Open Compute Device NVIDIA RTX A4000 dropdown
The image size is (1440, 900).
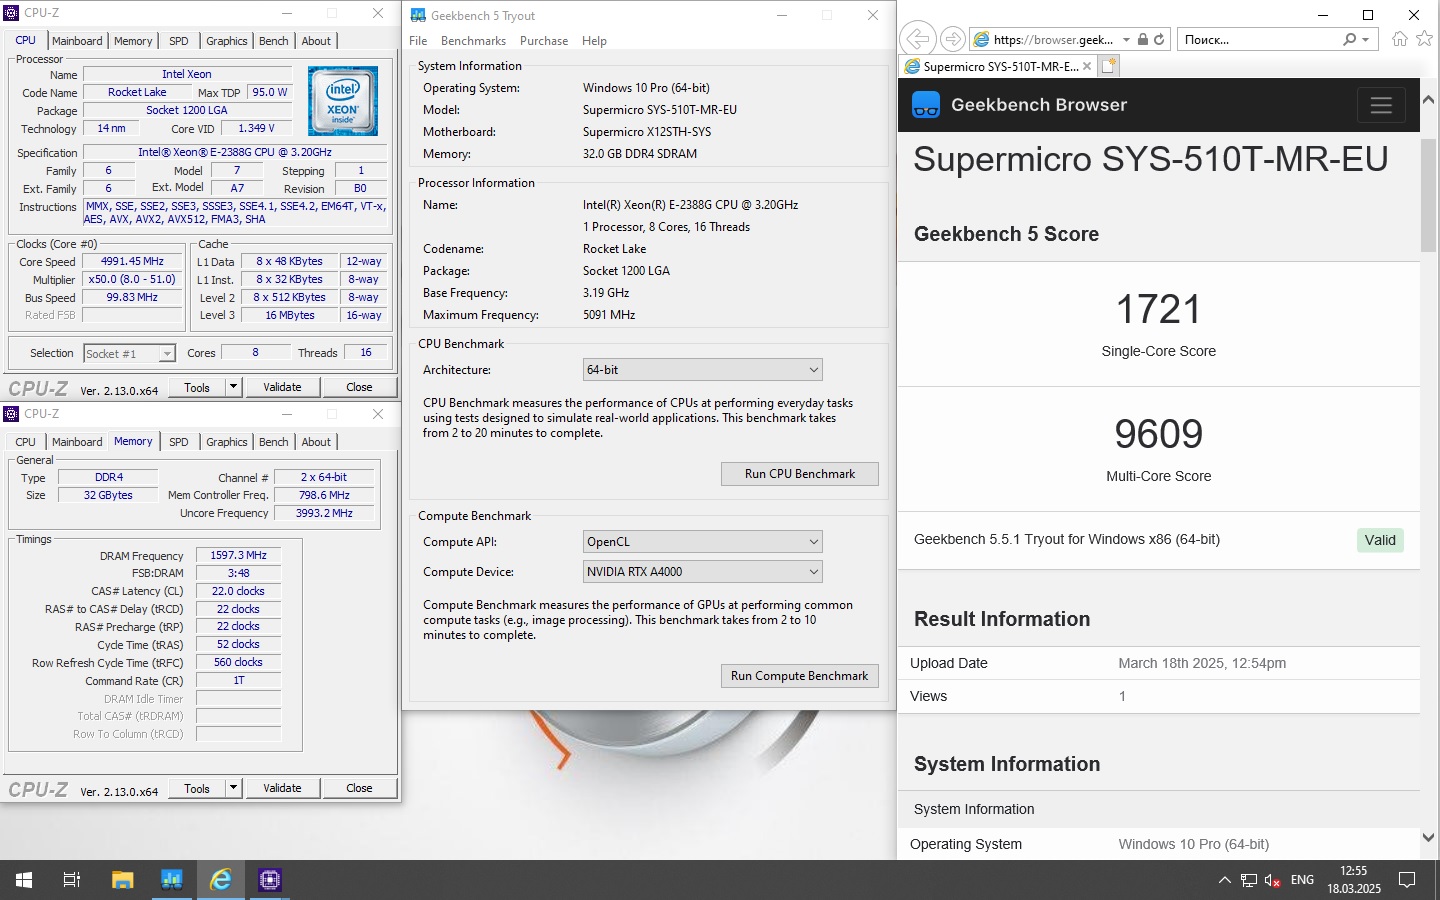click(x=703, y=572)
